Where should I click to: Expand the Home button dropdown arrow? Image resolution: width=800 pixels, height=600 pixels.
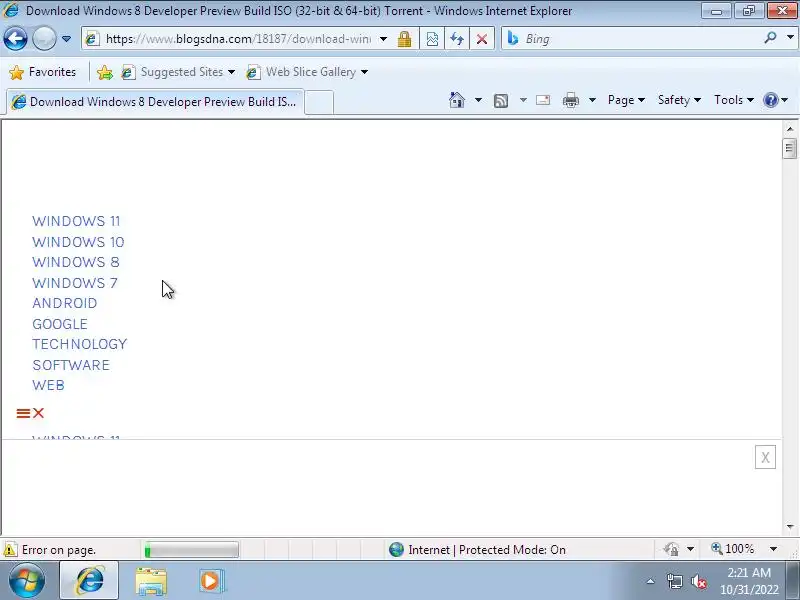pyautogui.click(x=478, y=100)
